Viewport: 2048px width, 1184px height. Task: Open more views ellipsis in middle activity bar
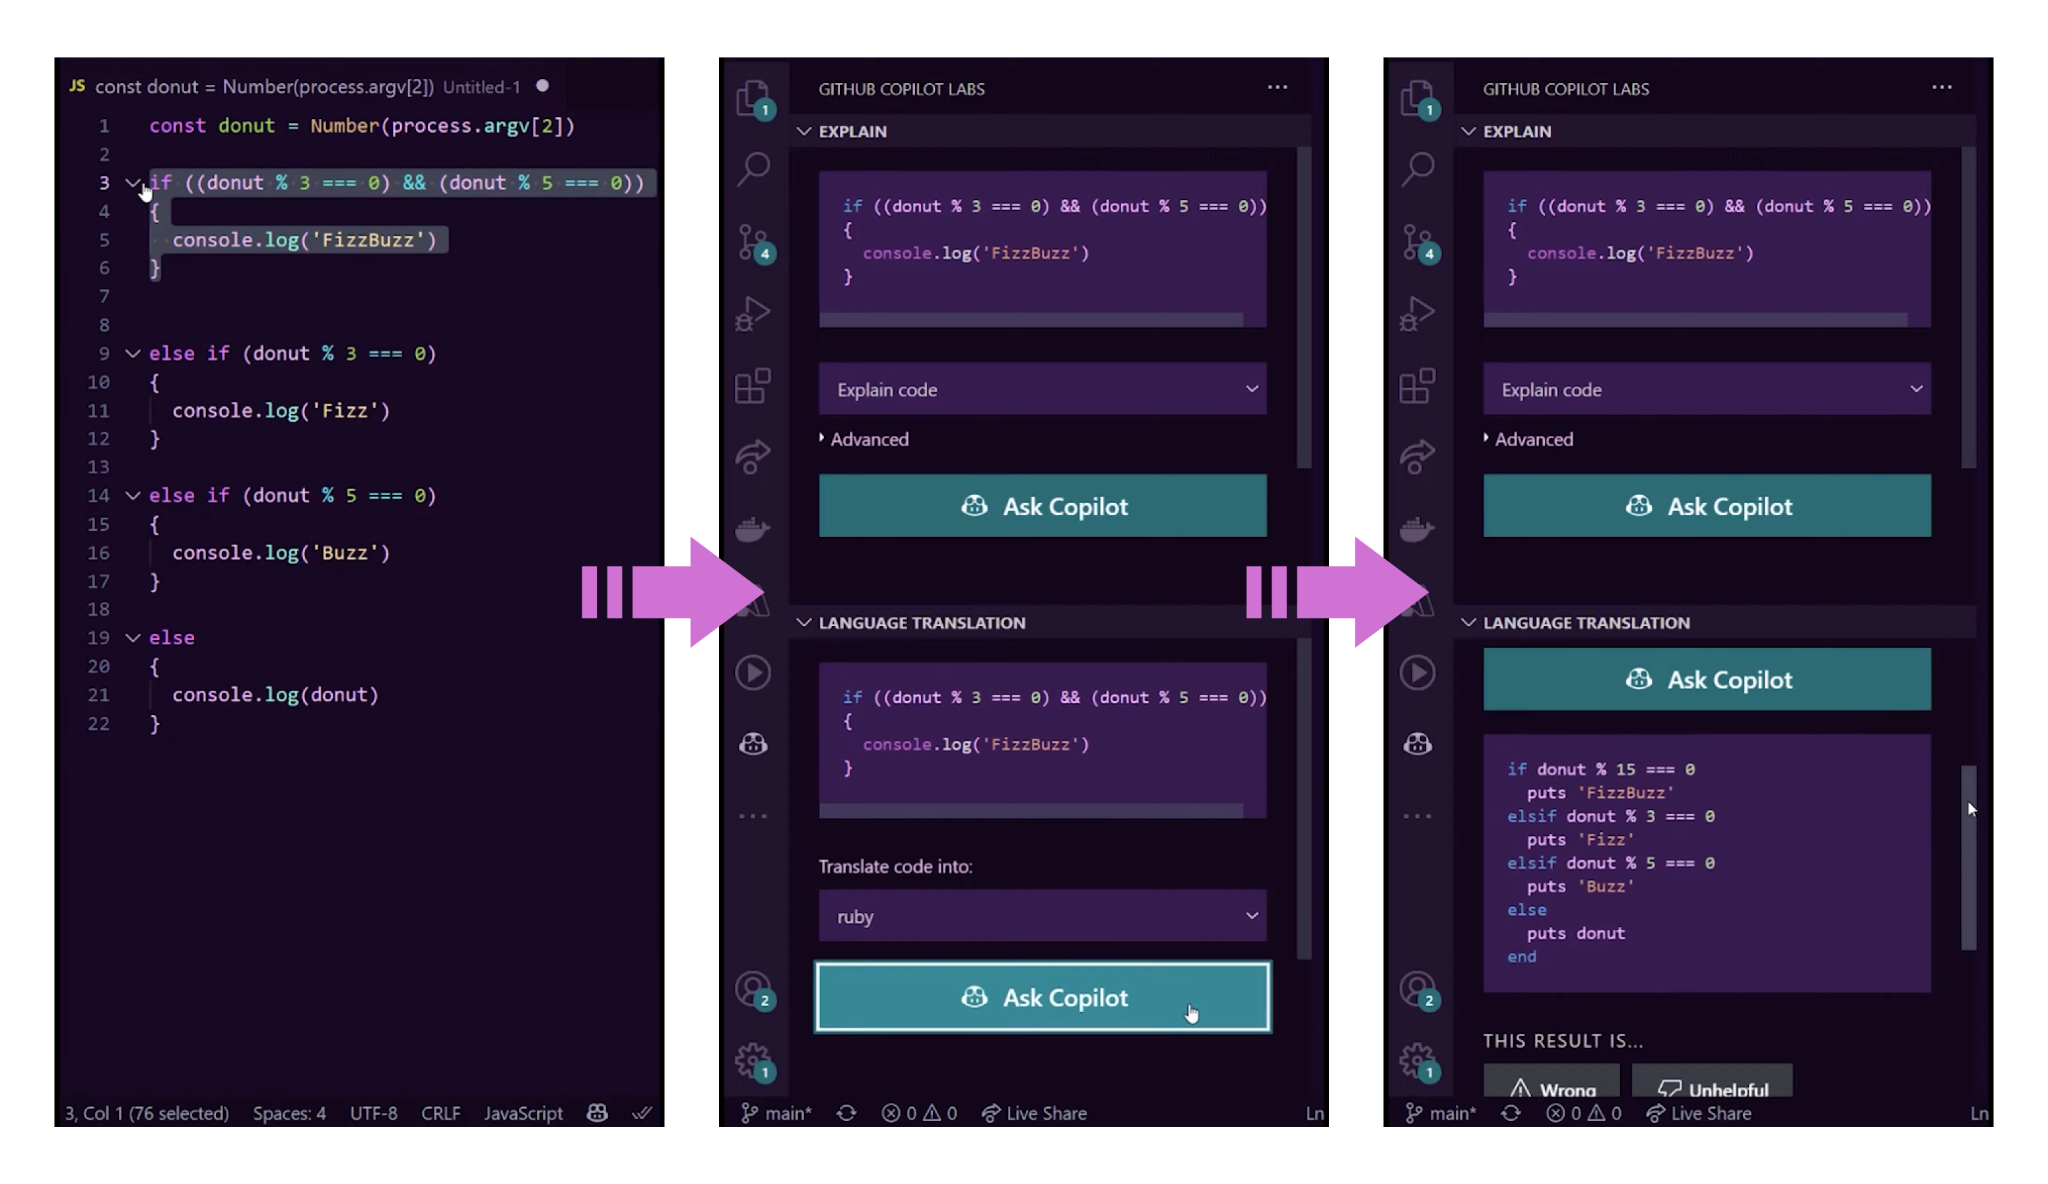click(753, 816)
